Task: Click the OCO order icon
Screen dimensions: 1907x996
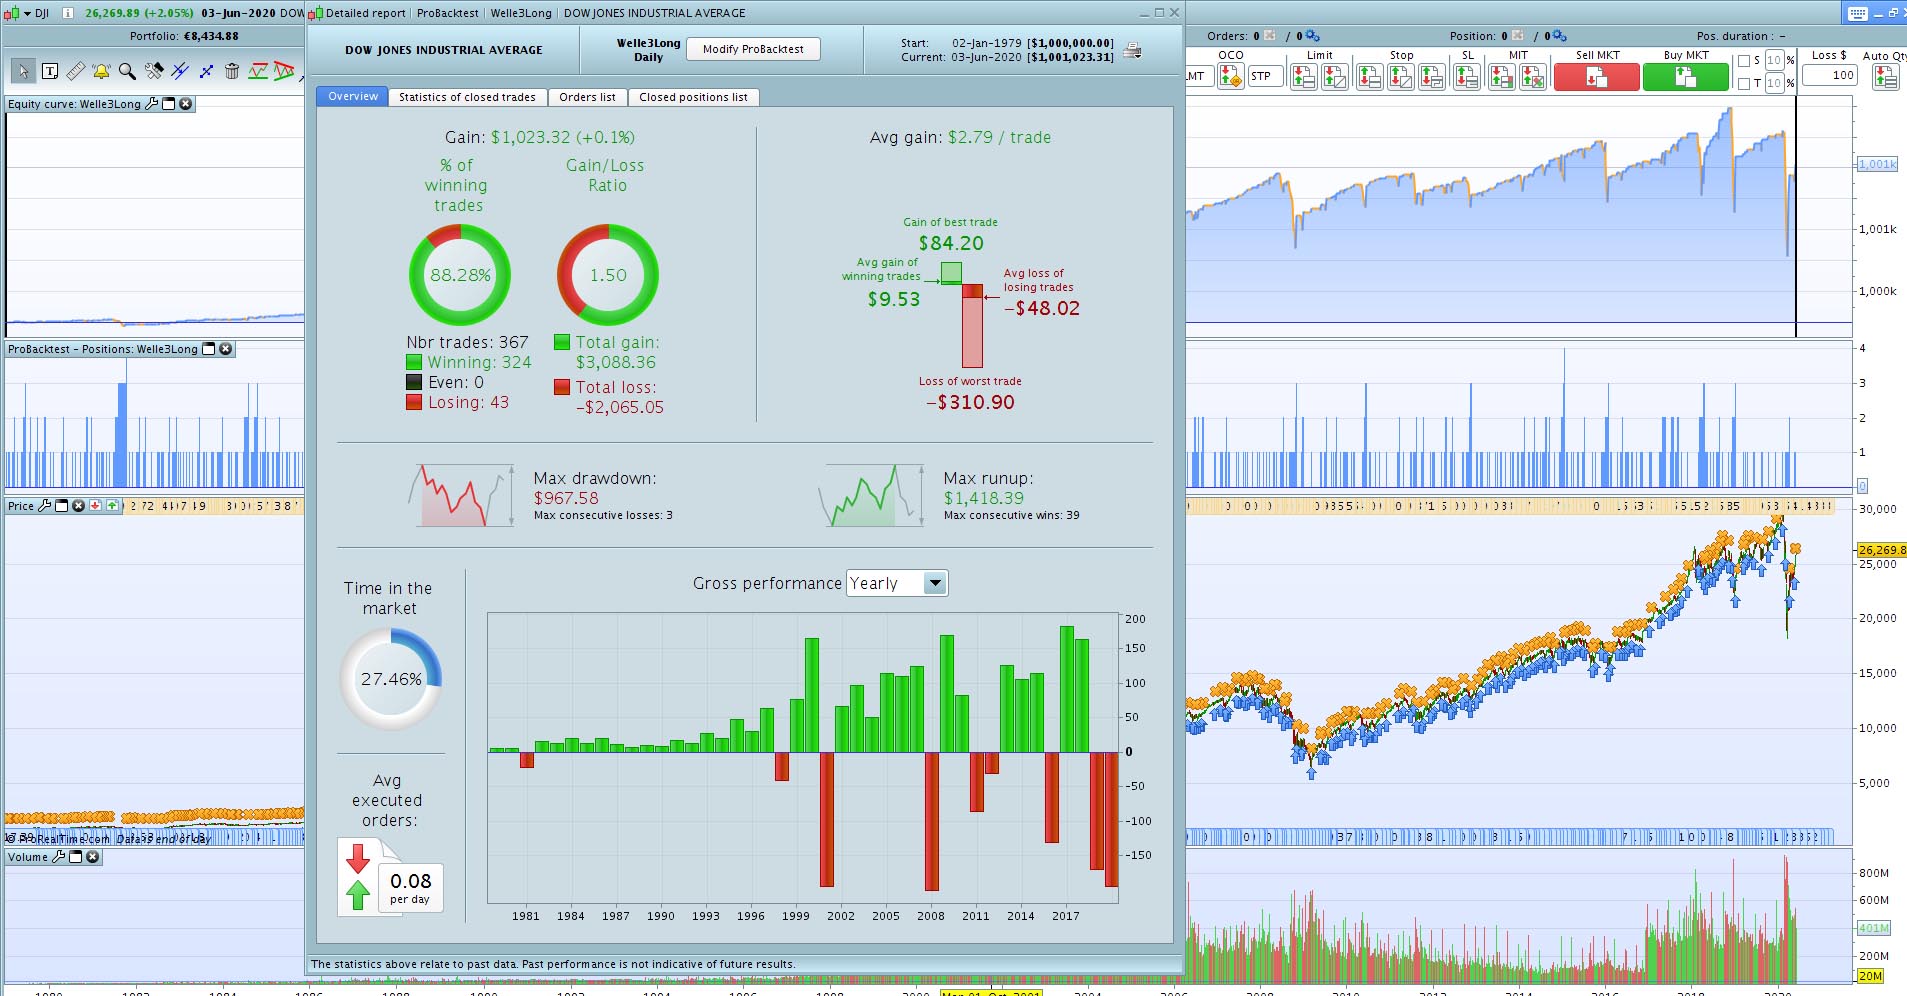Action: coord(1231,76)
